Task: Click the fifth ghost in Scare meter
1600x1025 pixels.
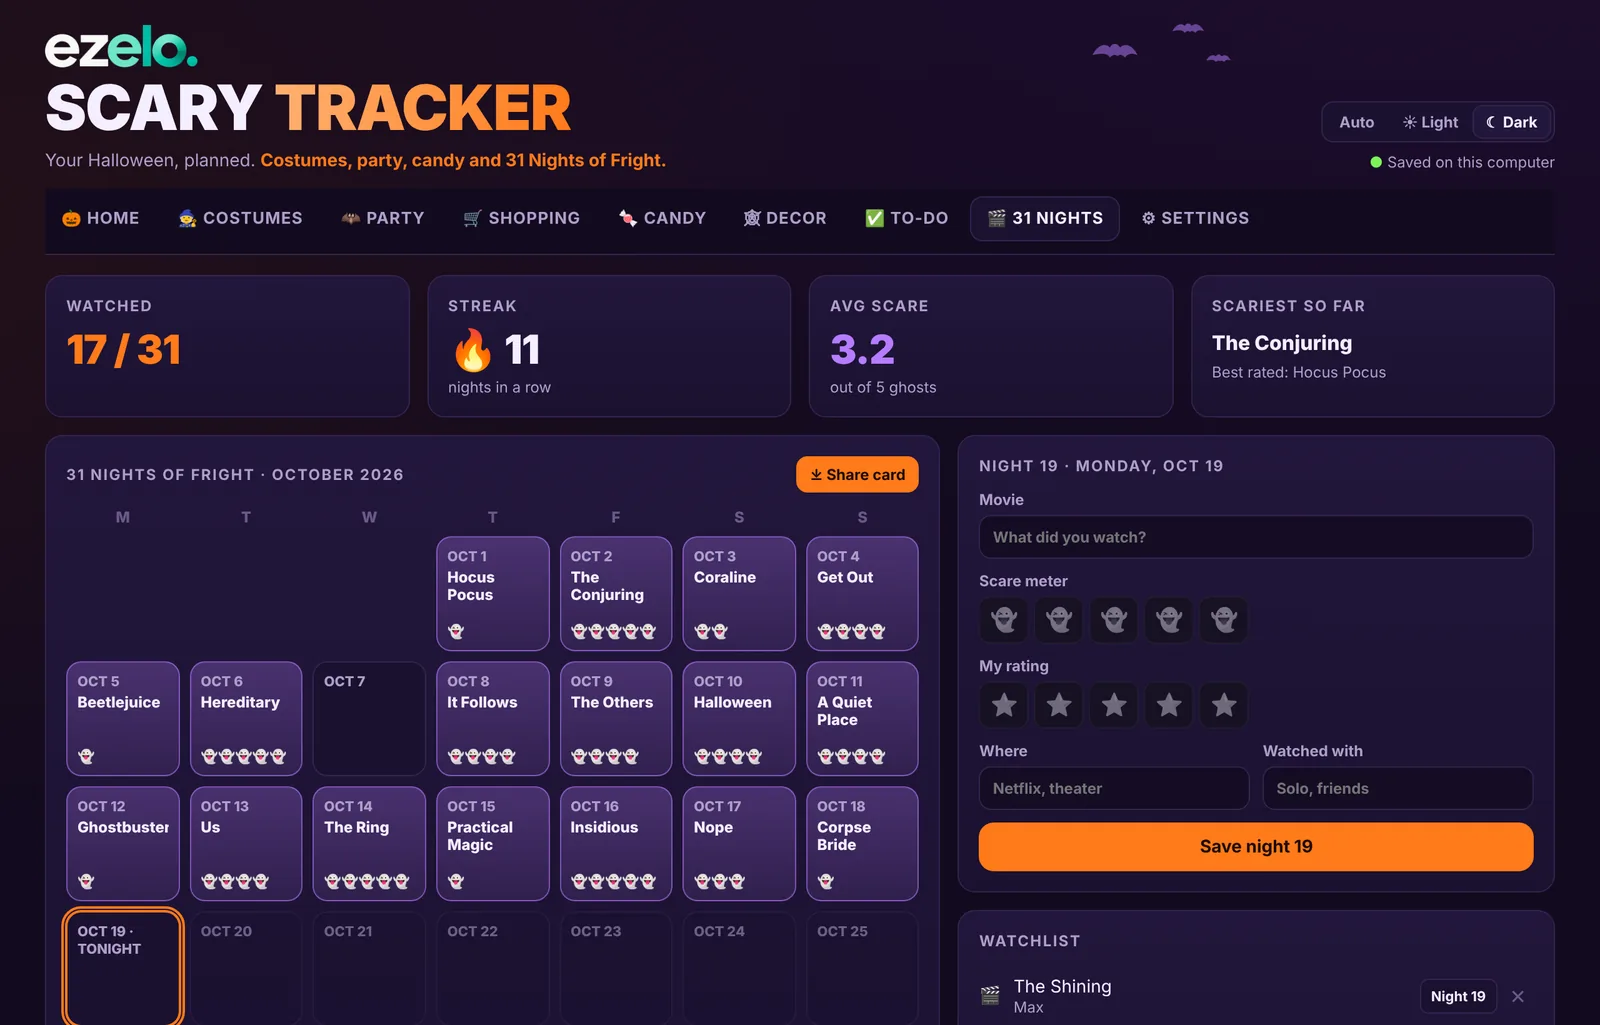Action: [x=1224, y=620]
